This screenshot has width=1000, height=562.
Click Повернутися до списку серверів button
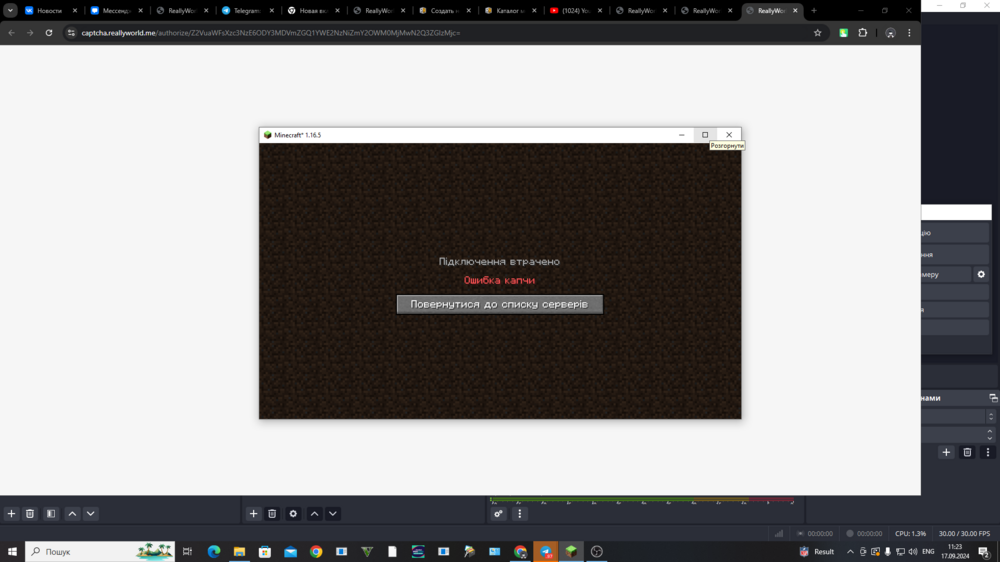[499, 304]
